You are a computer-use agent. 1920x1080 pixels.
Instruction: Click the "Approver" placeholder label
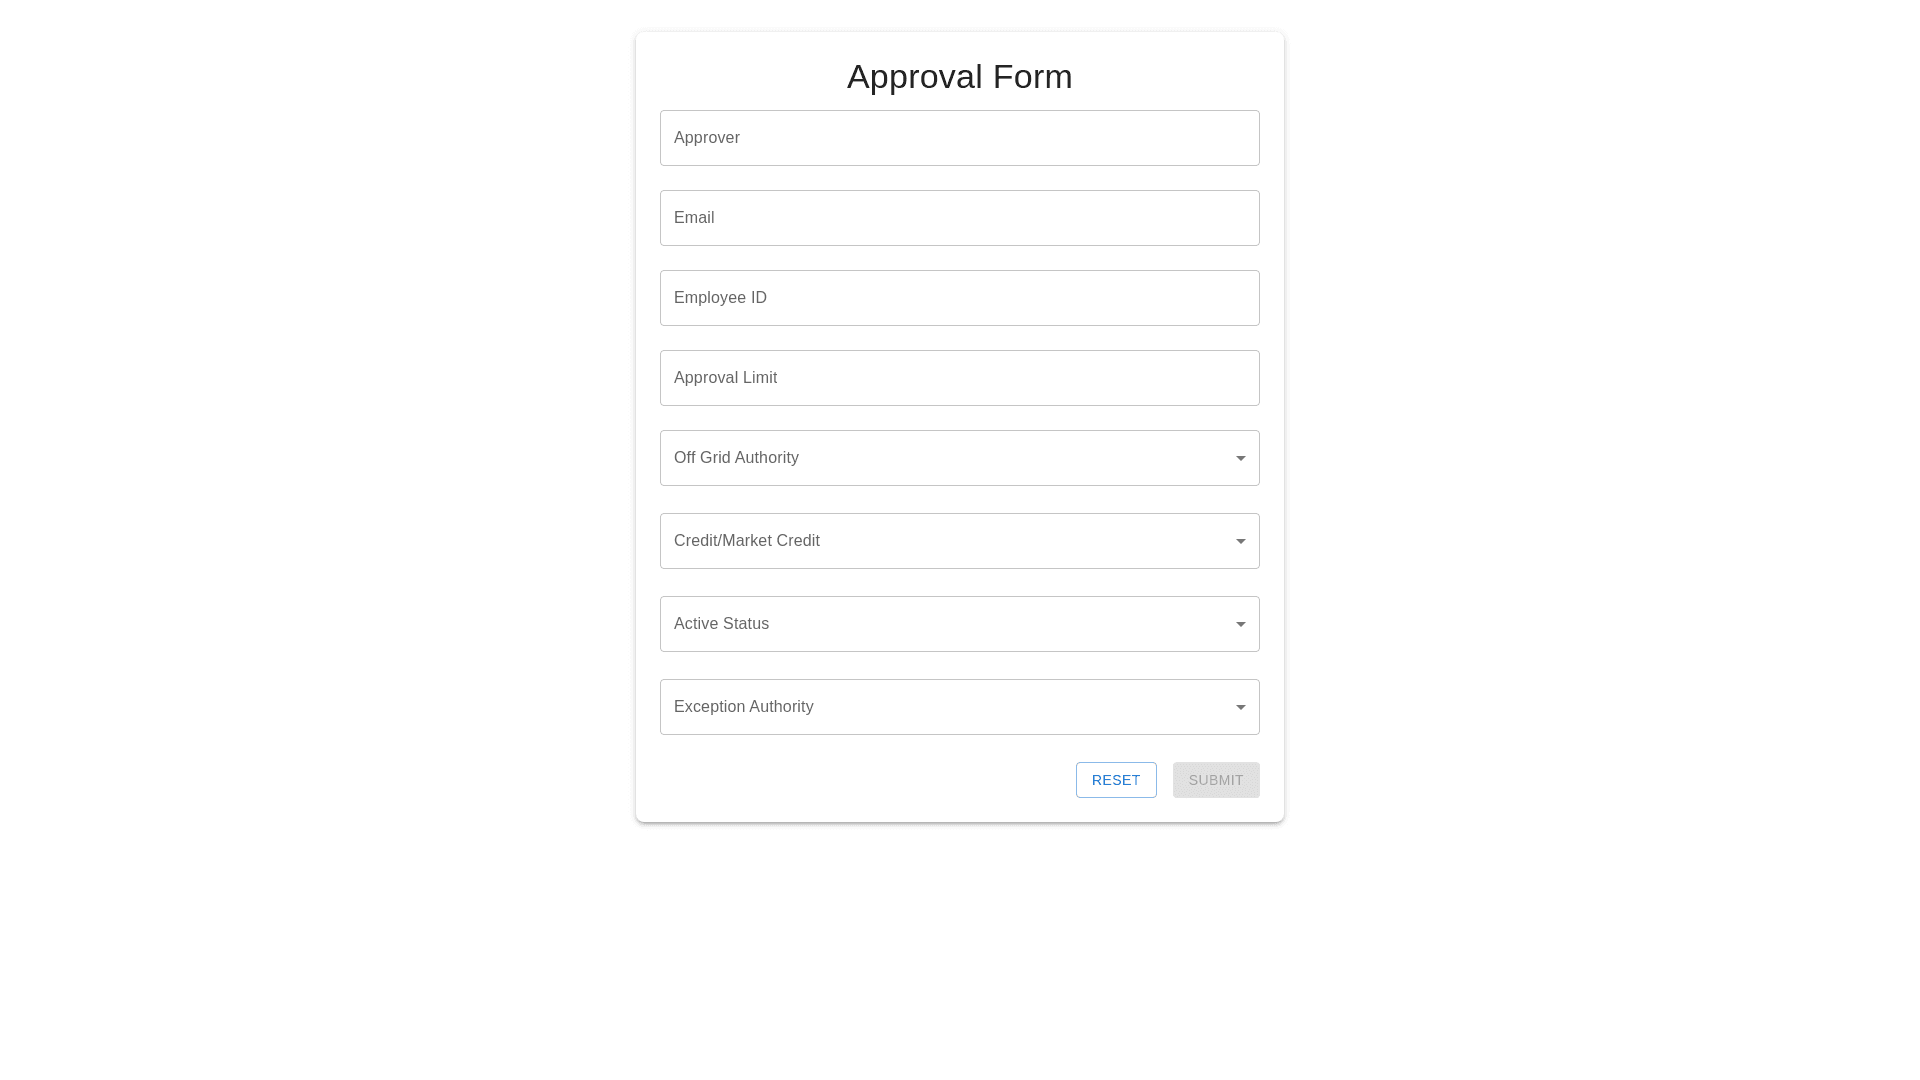click(707, 138)
